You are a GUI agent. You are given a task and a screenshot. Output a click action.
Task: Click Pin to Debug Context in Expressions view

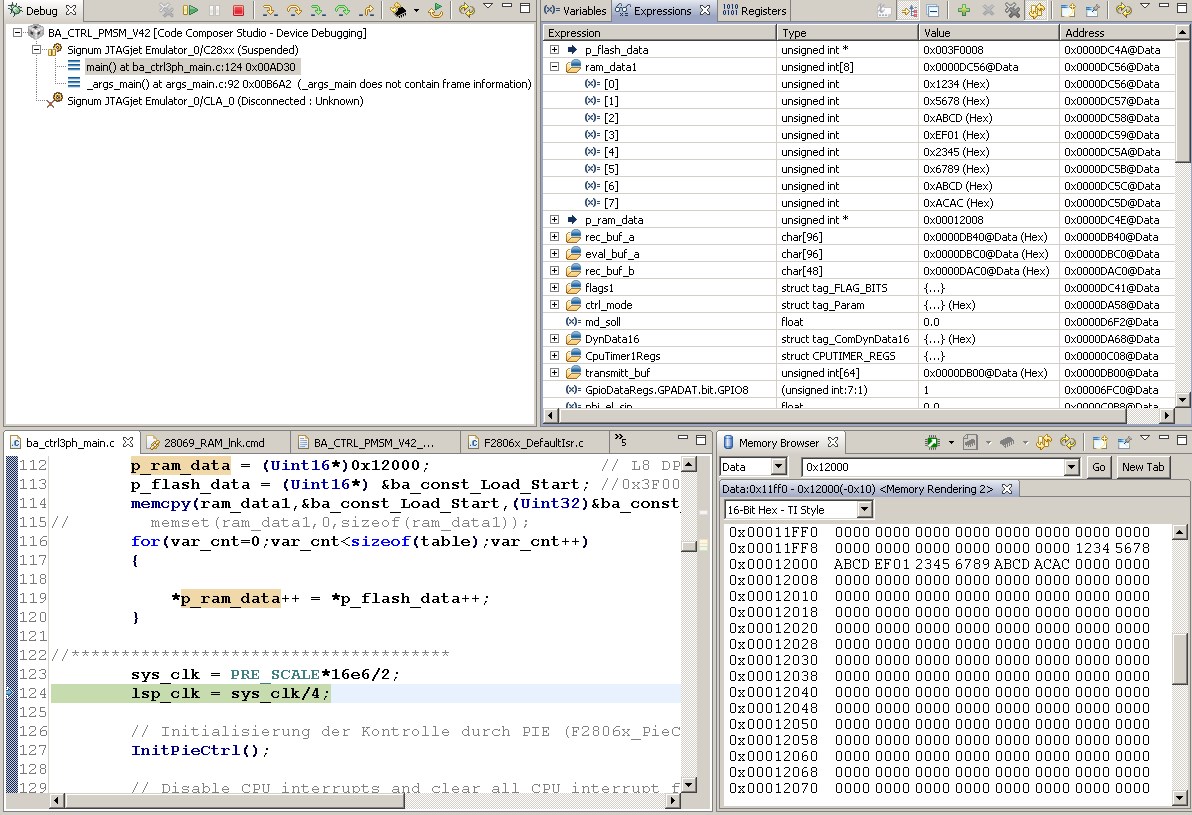tap(1092, 10)
